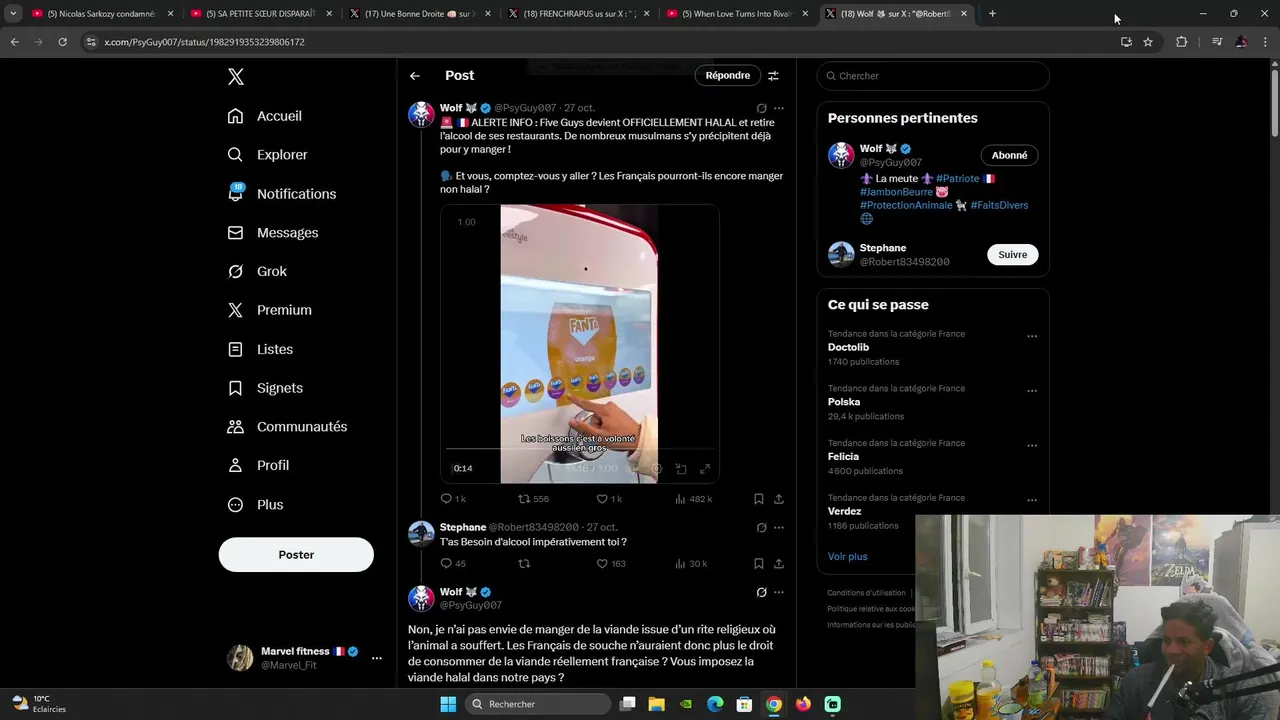Open Profil page
1280x720 pixels.
tap(258, 466)
